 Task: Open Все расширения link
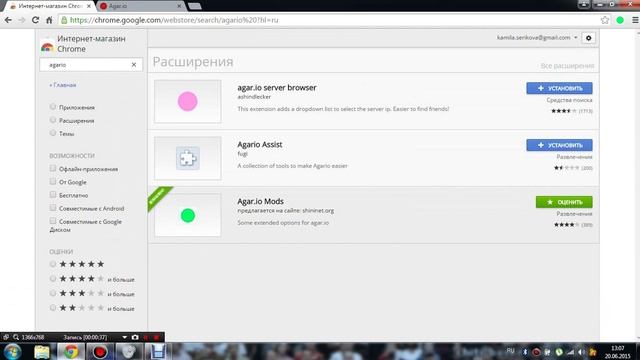click(x=567, y=66)
